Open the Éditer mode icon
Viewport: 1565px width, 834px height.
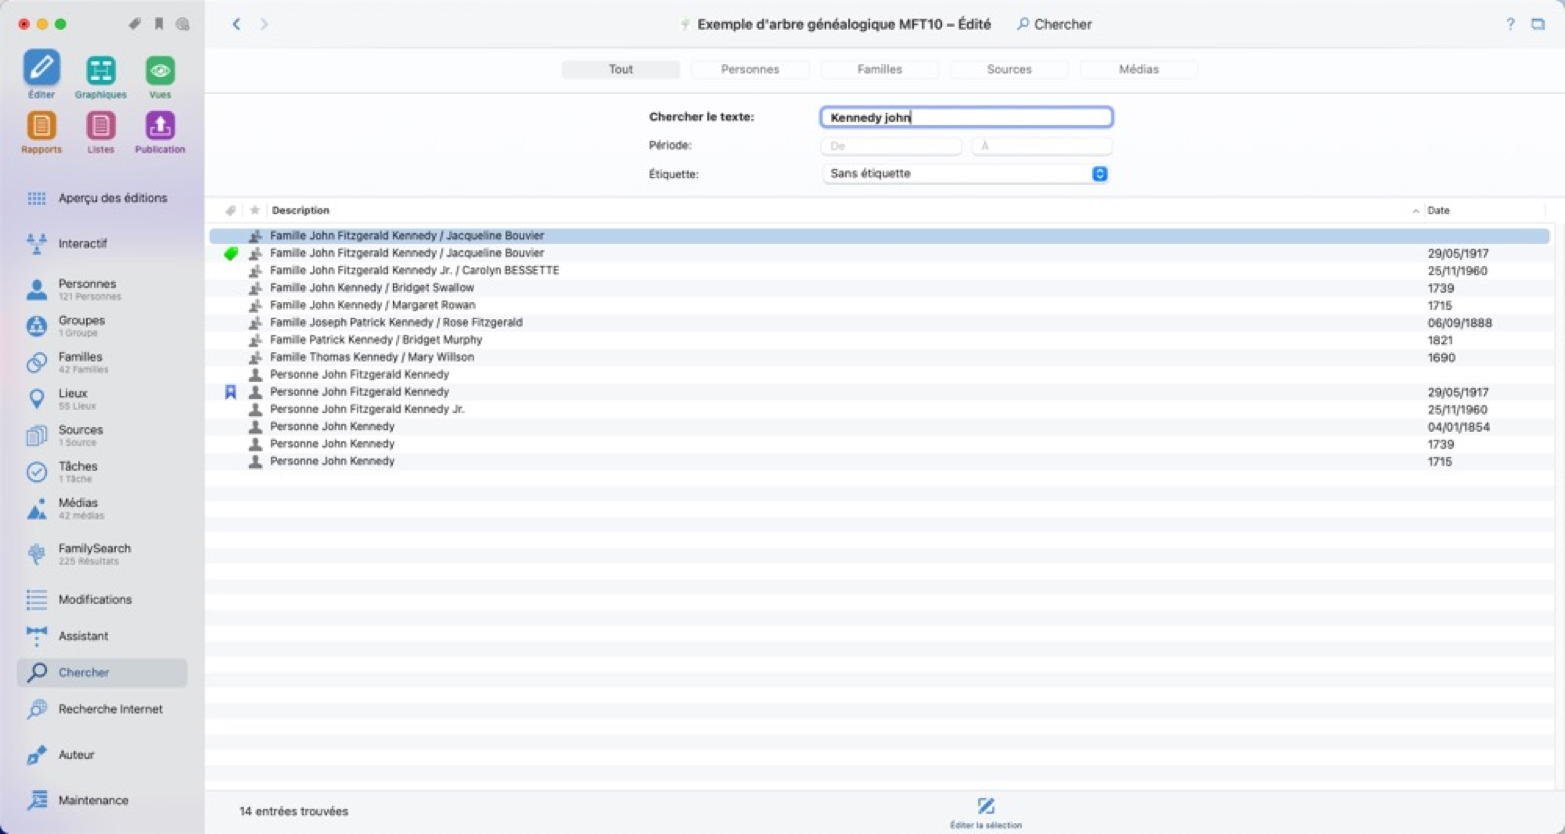(x=41, y=68)
